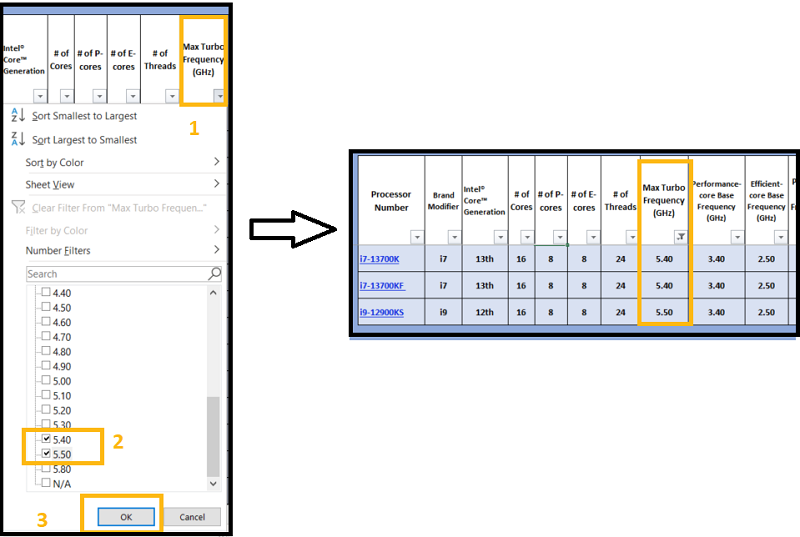Open Intel Core Generation filter dropdown in left panel
This screenshot has height=537, width=800.
coord(40,96)
